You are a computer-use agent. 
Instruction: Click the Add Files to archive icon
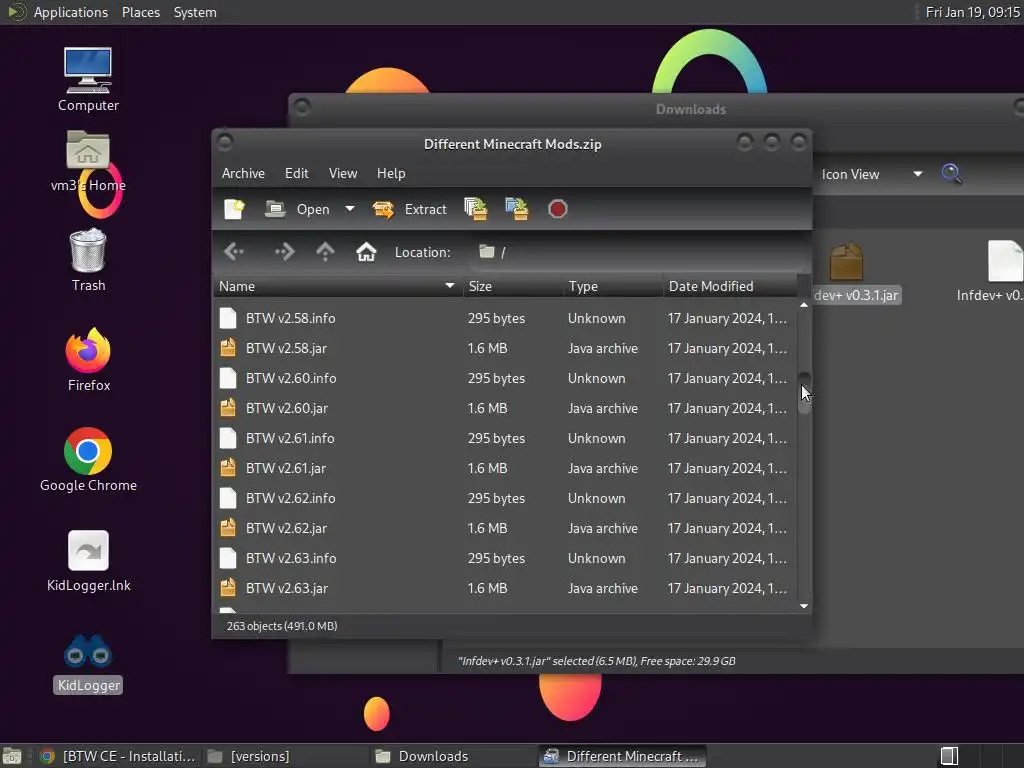tap(475, 209)
